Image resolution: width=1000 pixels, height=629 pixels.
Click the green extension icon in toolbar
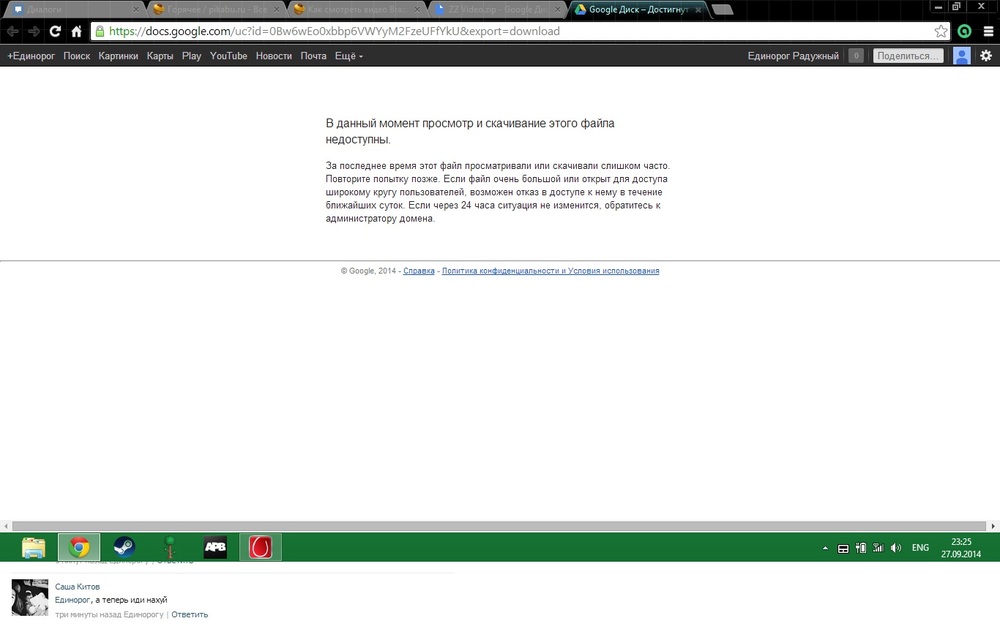[x=964, y=31]
